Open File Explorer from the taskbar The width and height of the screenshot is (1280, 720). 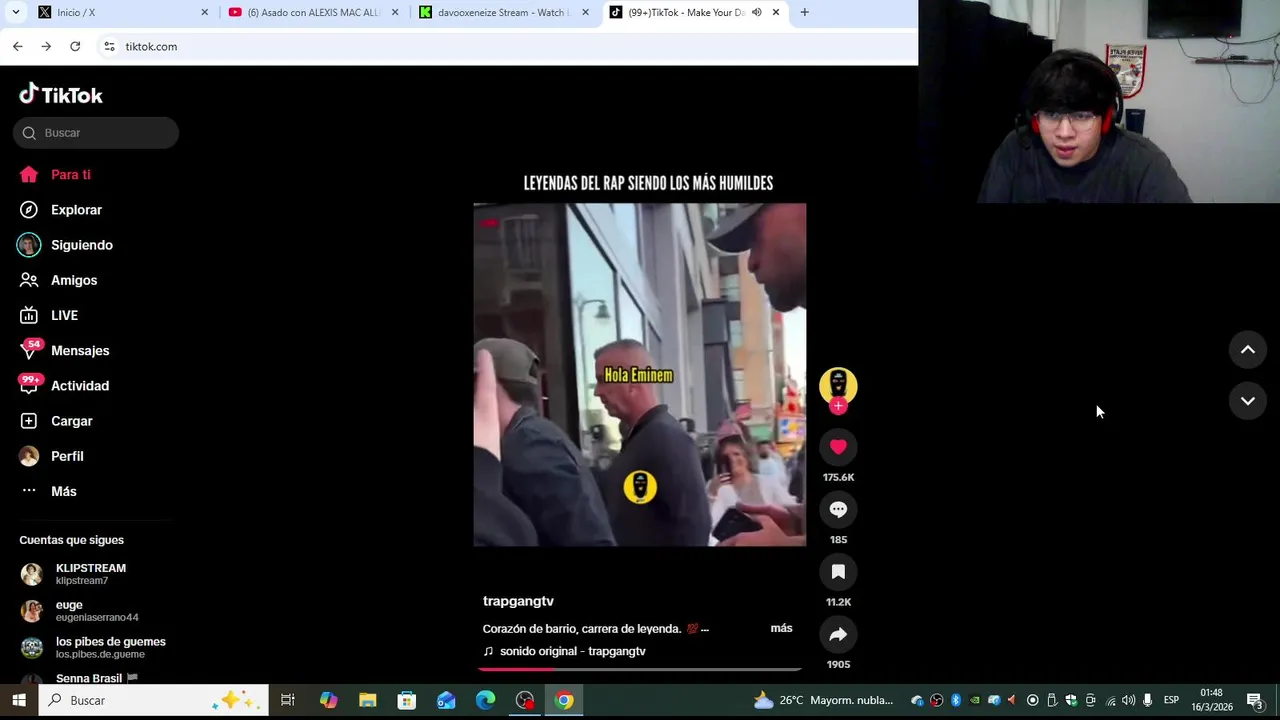[367, 700]
